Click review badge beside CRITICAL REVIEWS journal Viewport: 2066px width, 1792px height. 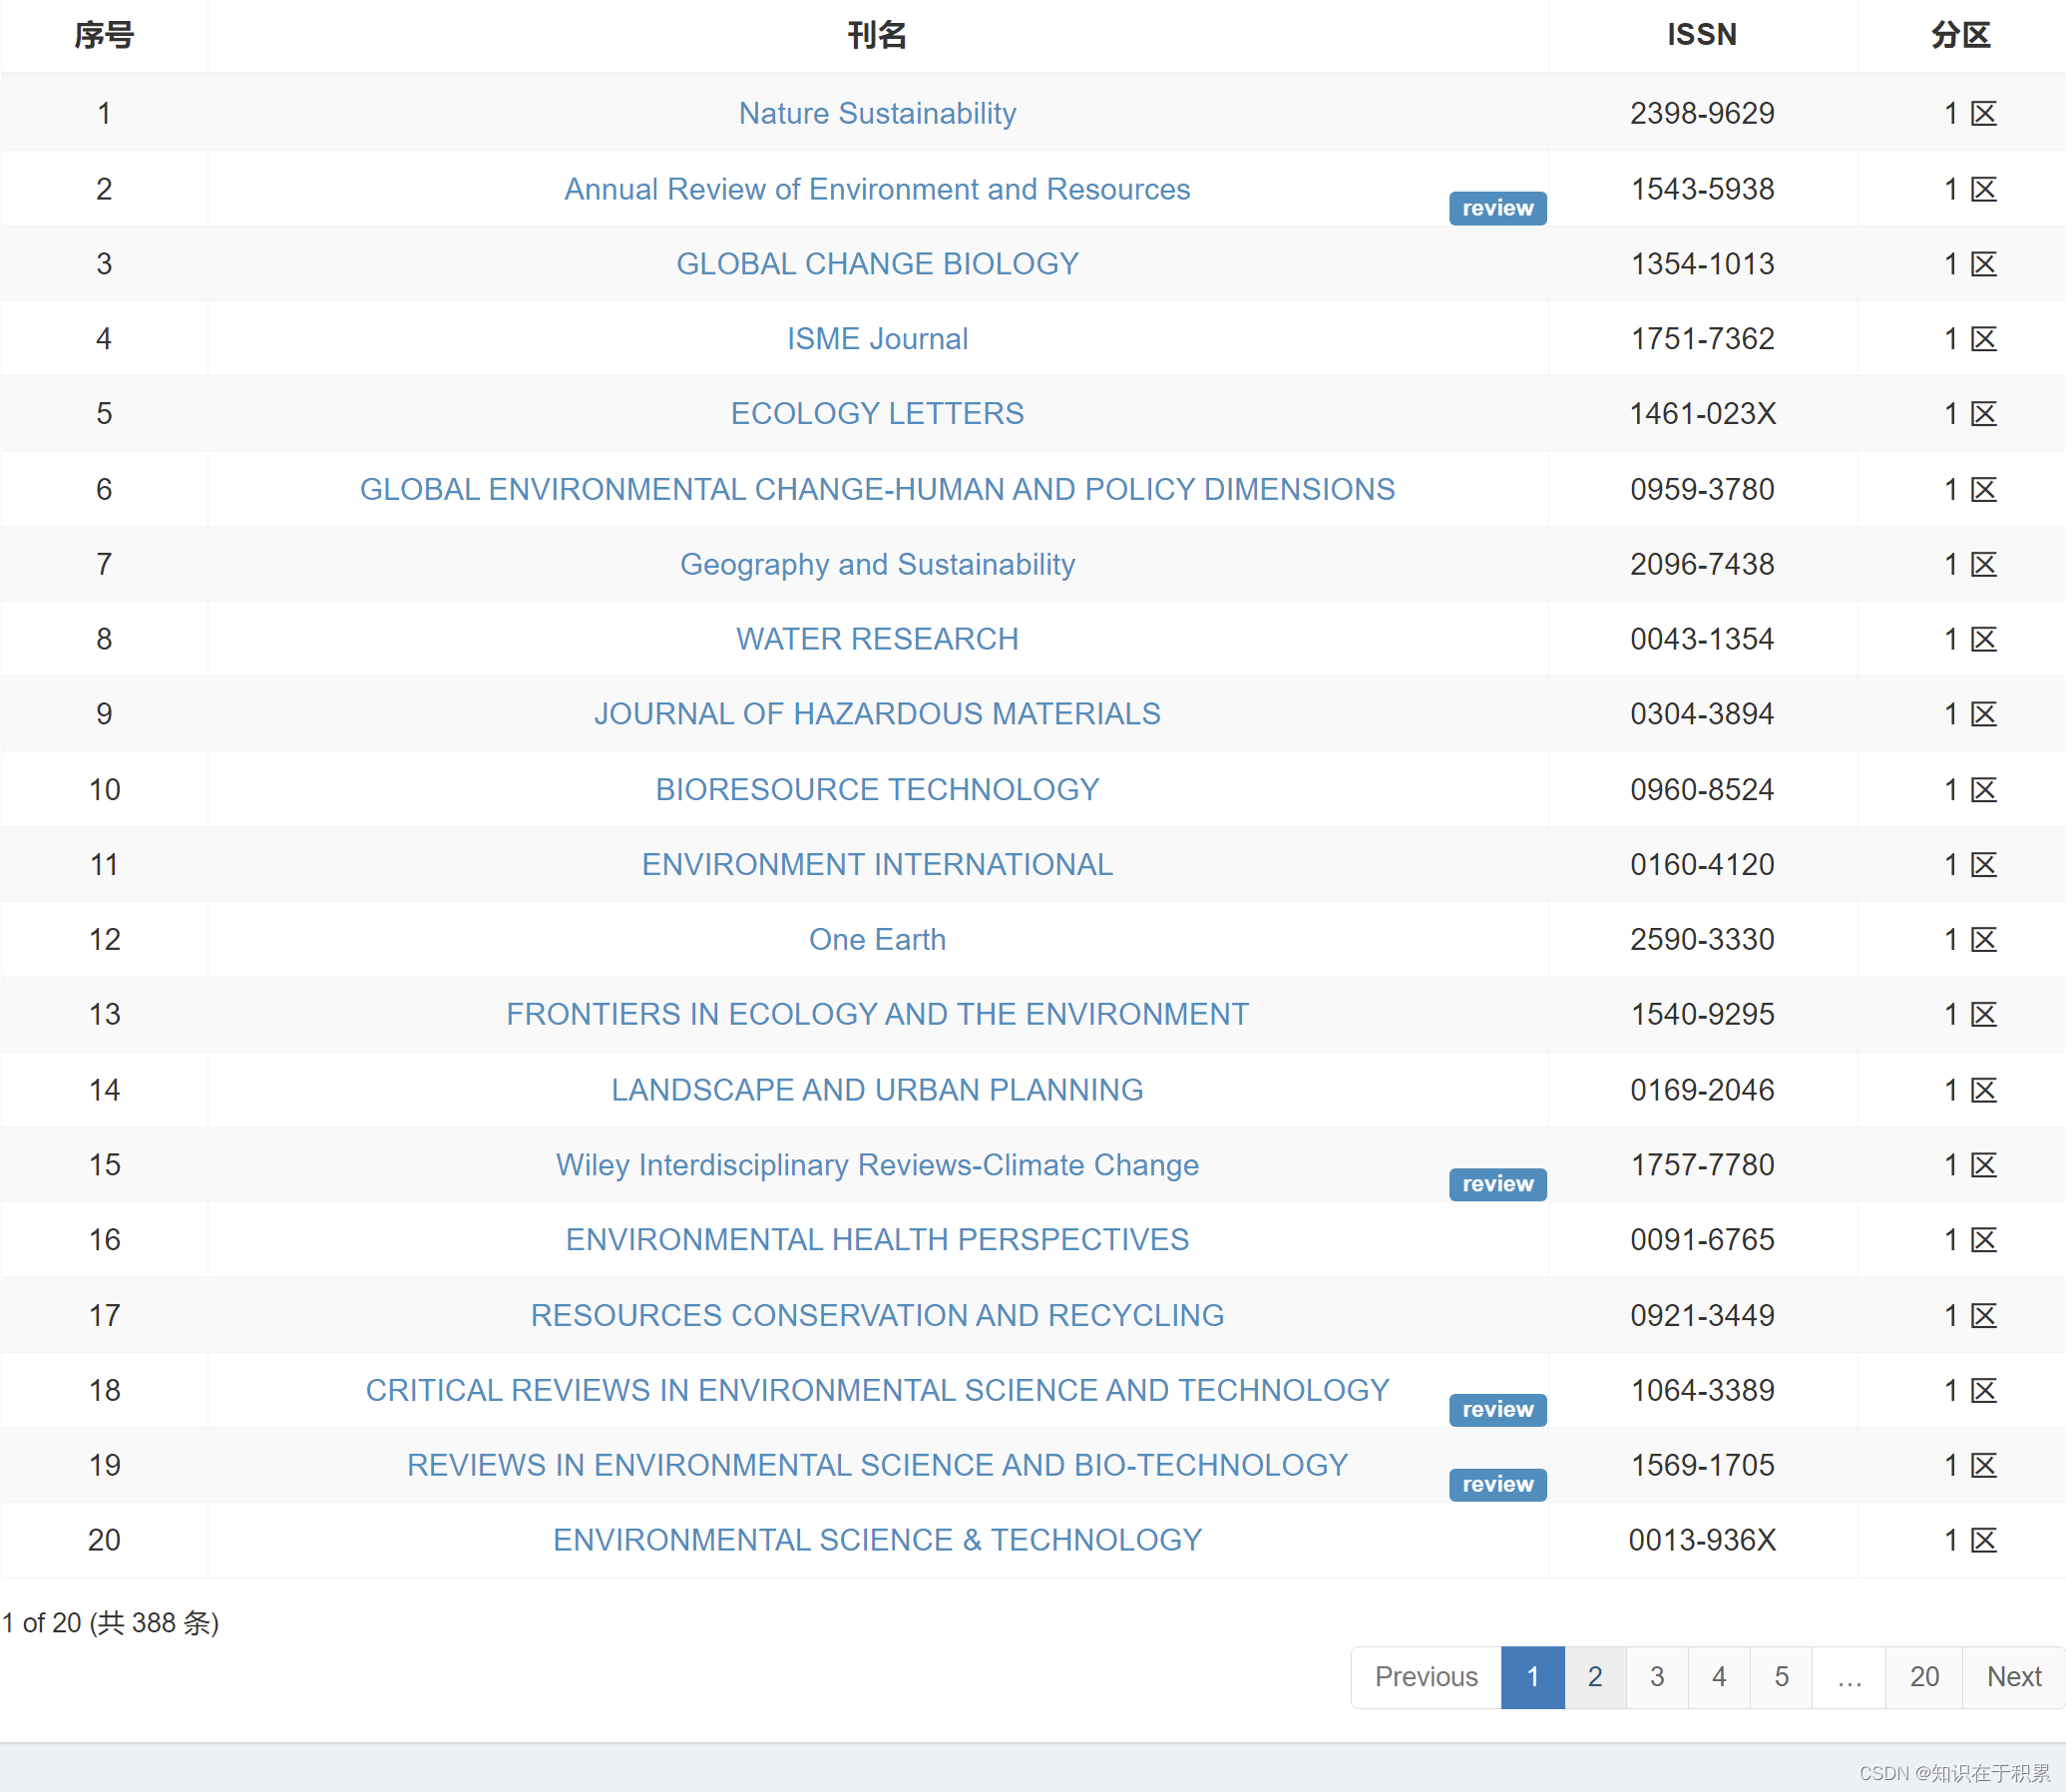point(1497,1409)
